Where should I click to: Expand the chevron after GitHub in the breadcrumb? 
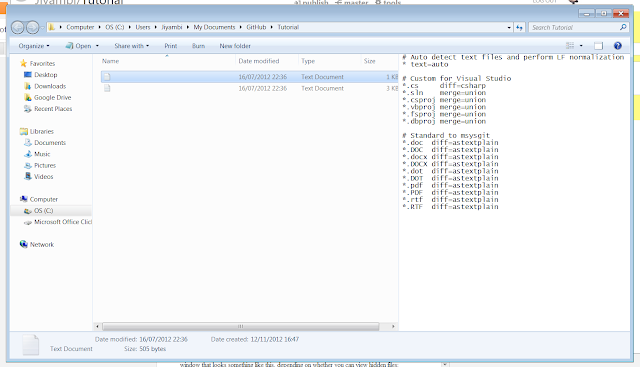point(272,27)
